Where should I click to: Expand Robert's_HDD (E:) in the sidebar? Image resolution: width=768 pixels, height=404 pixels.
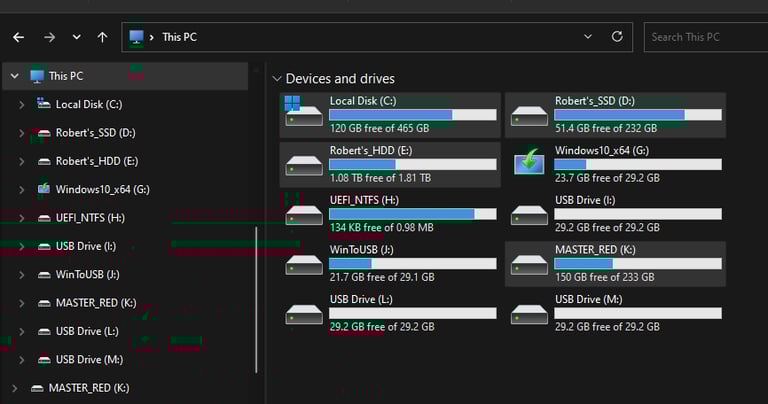click(22, 161)
